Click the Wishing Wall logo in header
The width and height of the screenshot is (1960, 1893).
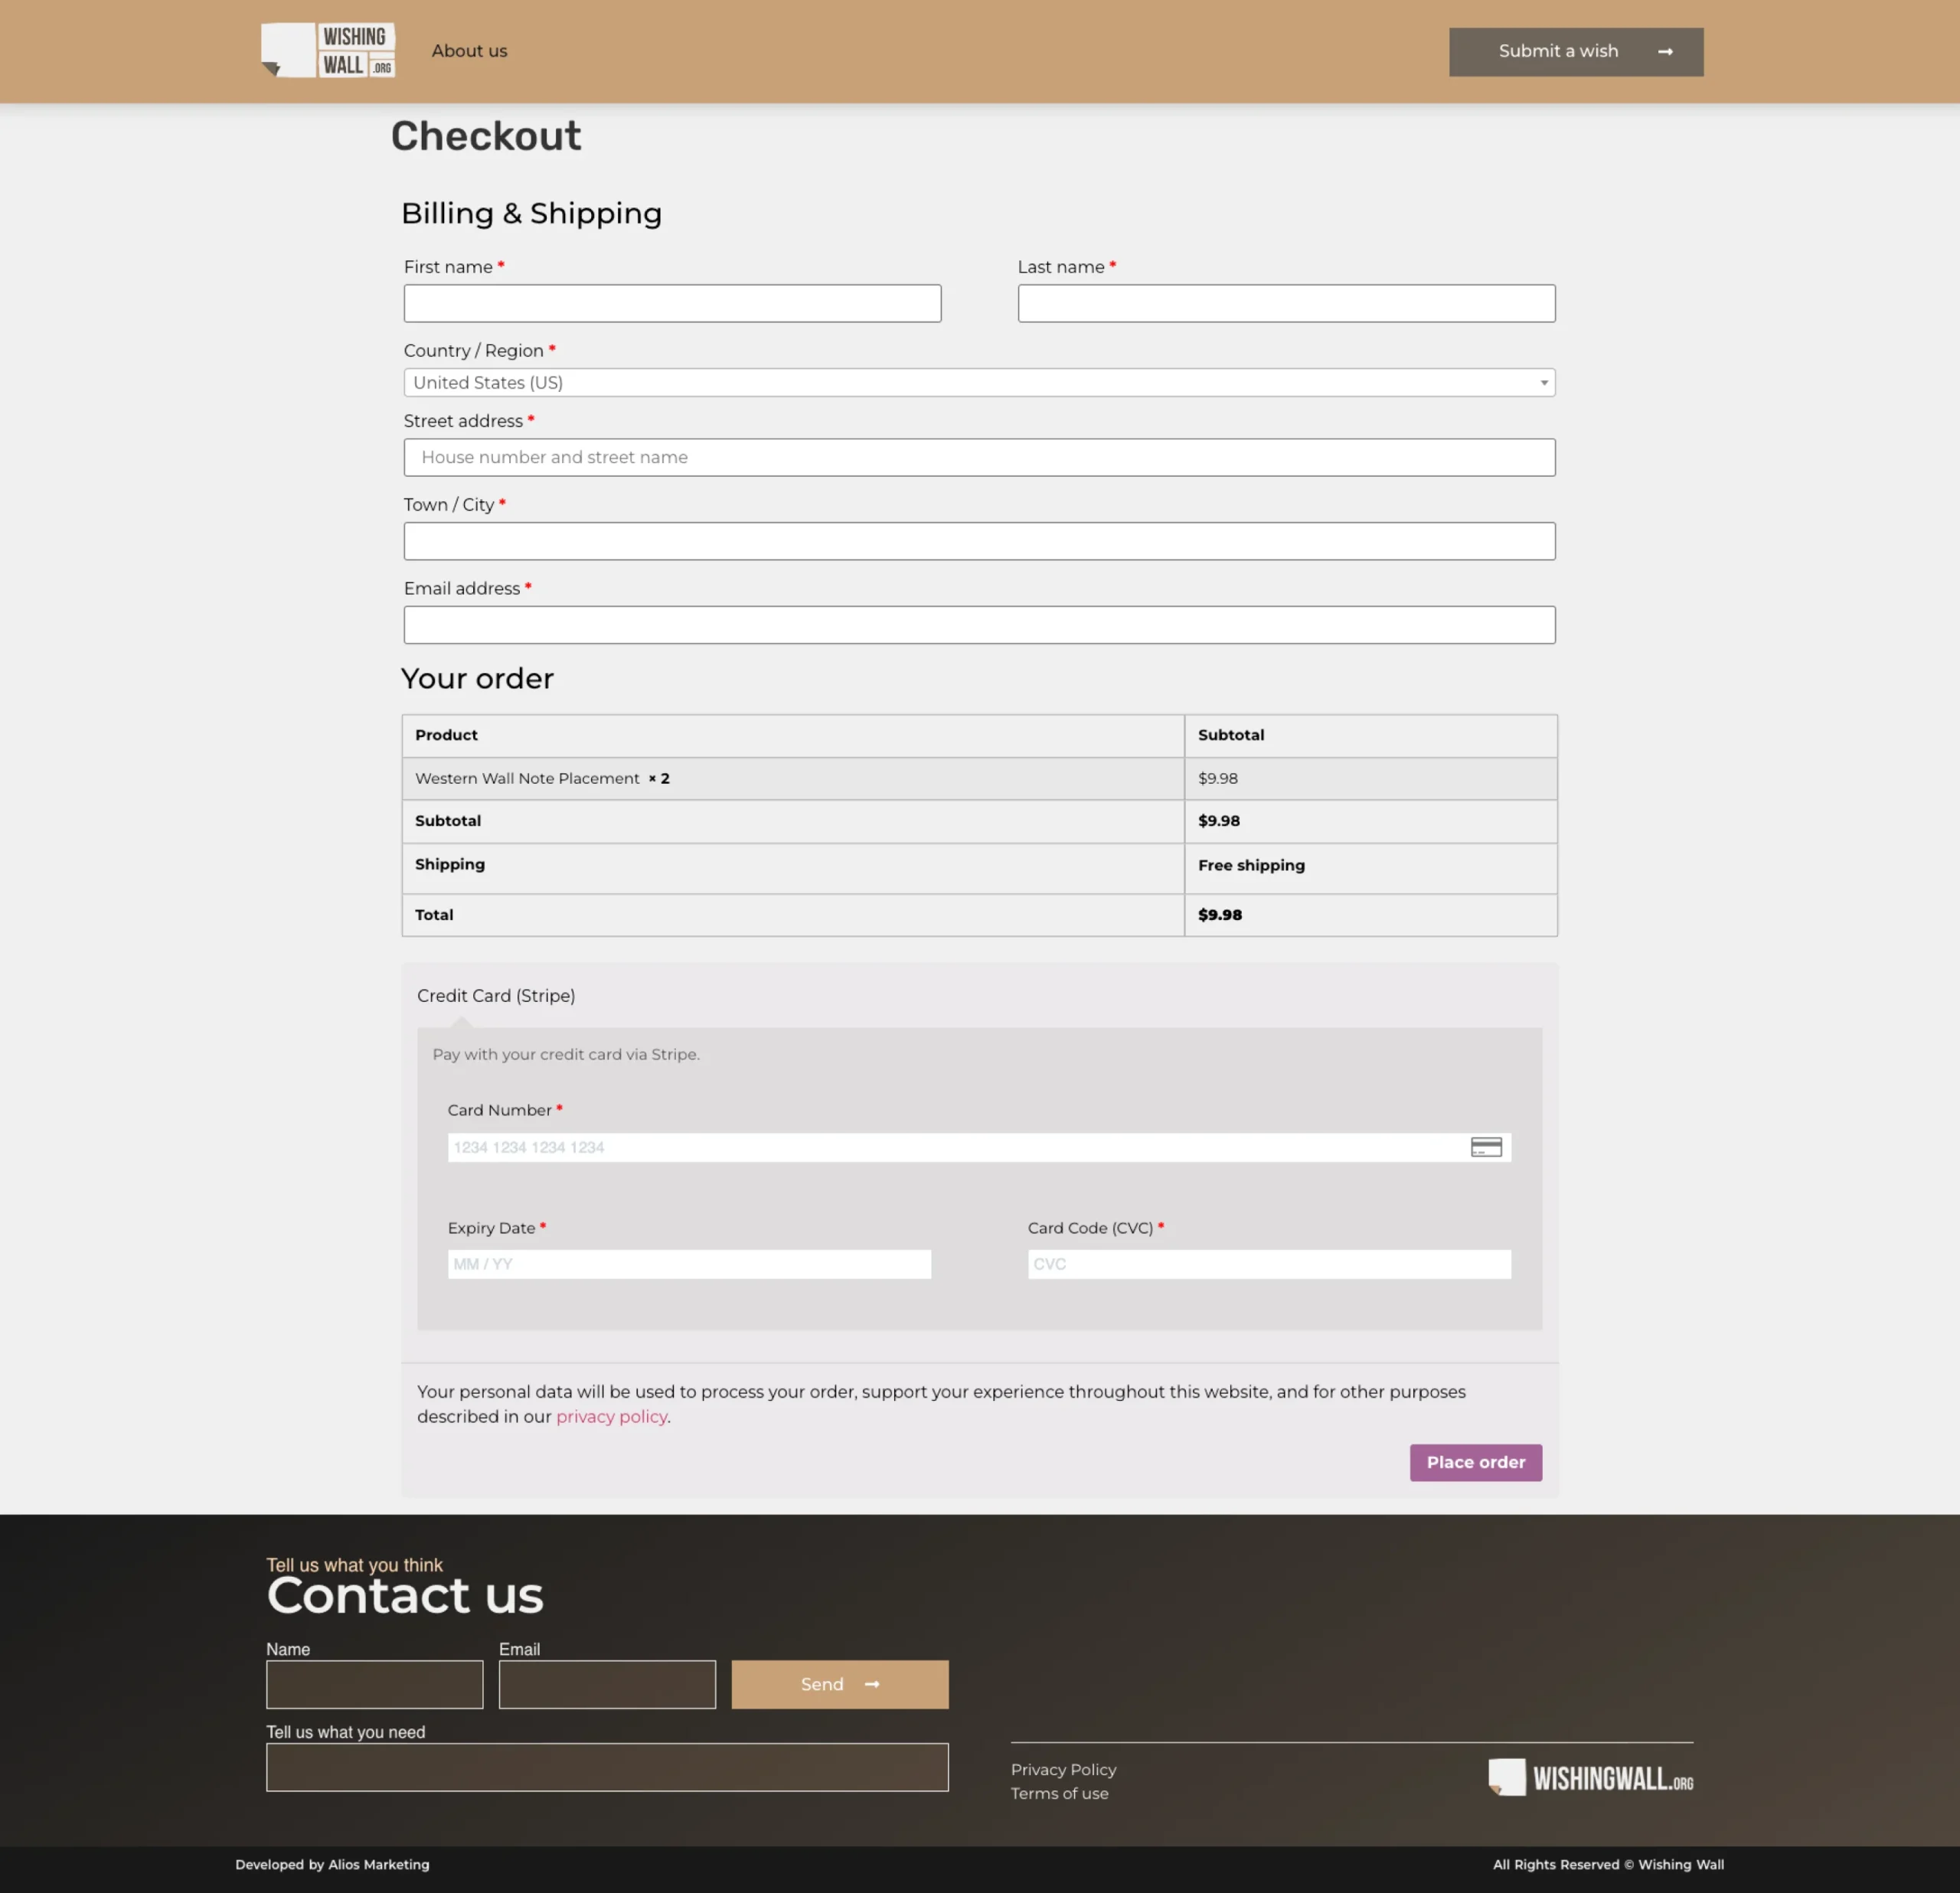pyautogui.click(x=328, y=50)
